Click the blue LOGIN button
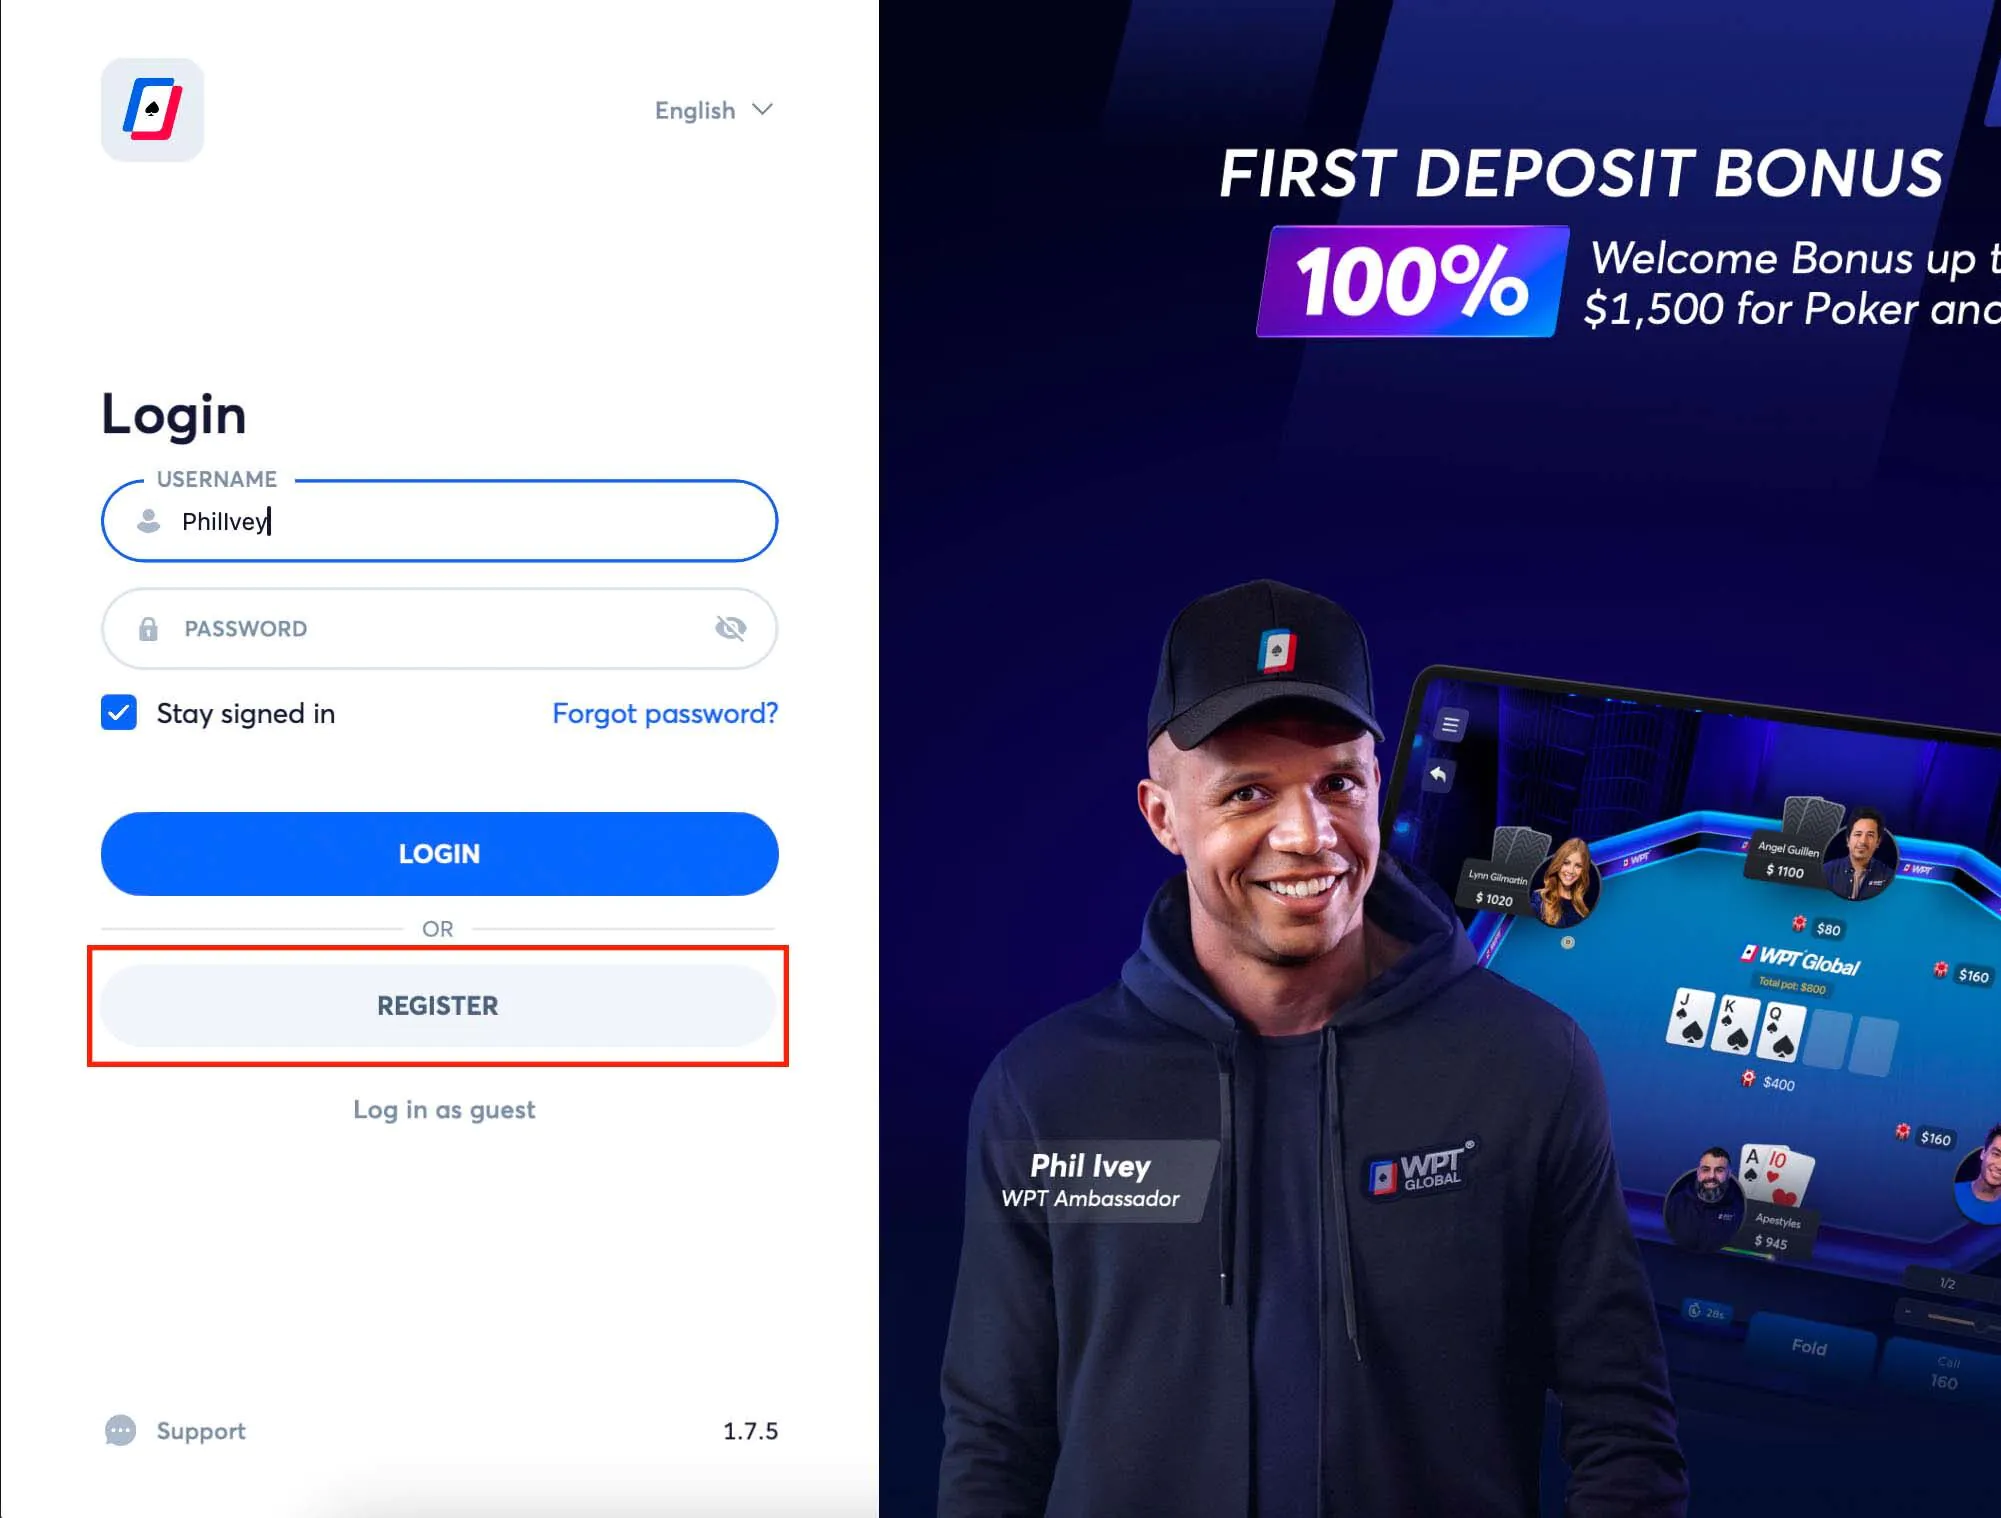Image resolution: width=2001 pixels, height=1518 pixels. (x=439, y=853)
